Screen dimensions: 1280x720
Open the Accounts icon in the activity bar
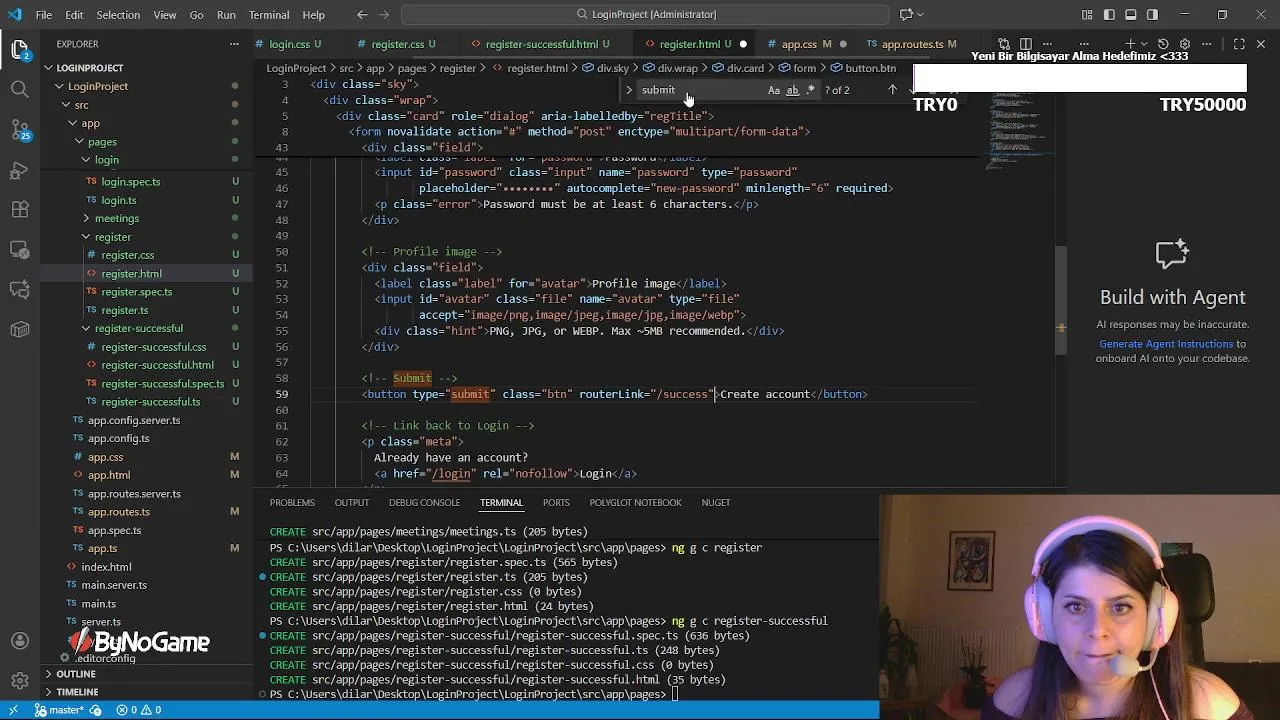pos(20,641)
